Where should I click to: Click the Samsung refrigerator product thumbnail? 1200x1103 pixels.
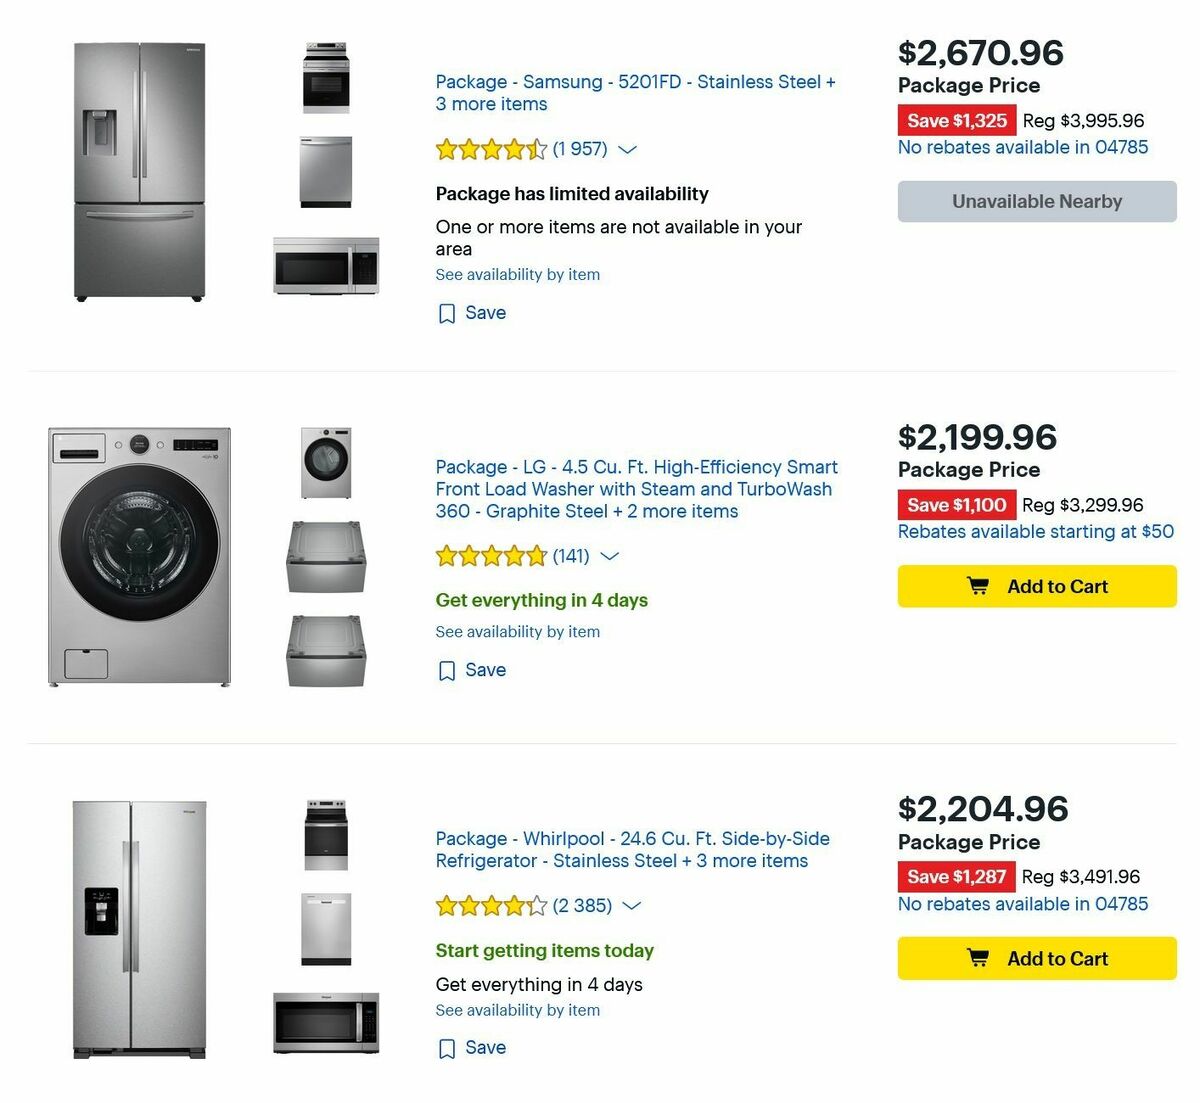click(139, 170)
